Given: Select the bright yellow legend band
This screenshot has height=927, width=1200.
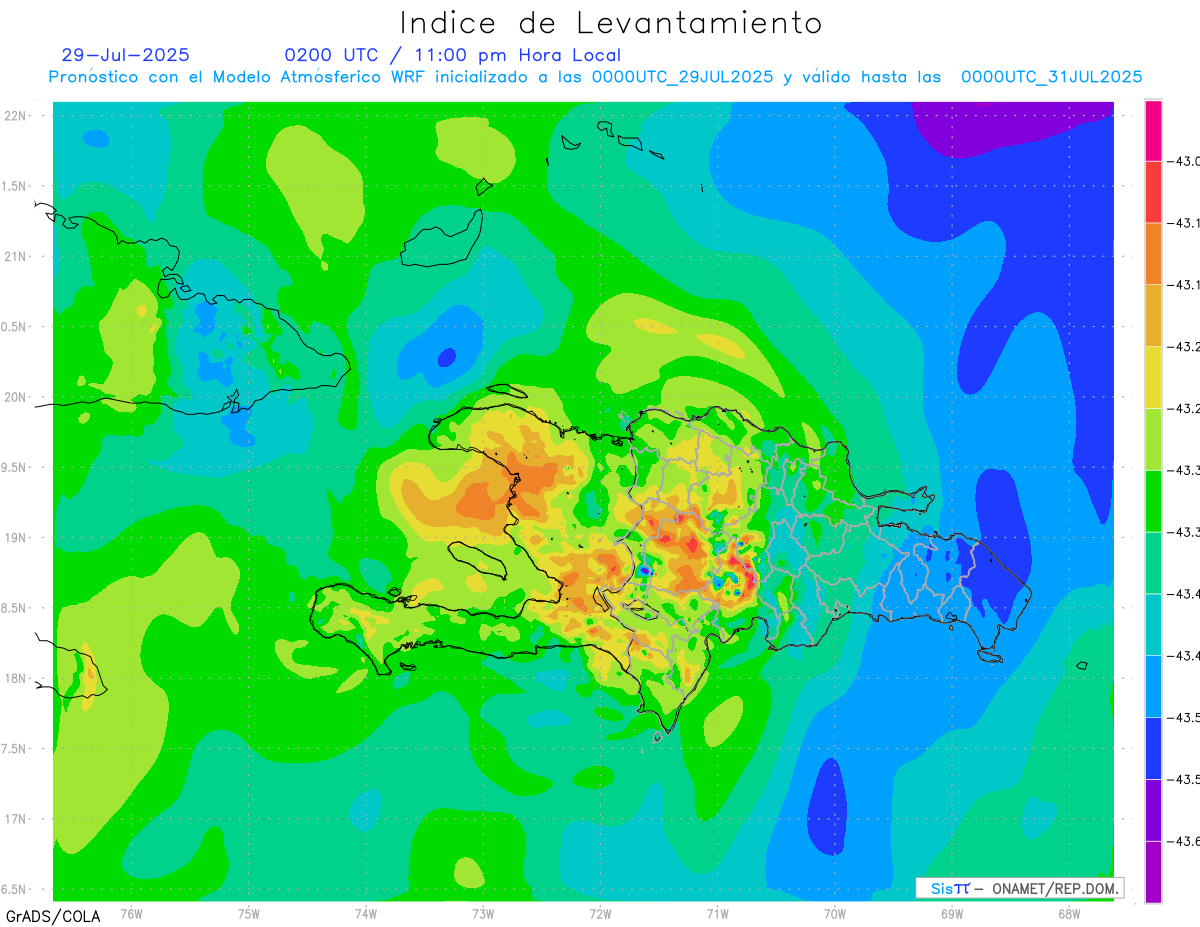Looking at the screenshot, I should 1153,377.
